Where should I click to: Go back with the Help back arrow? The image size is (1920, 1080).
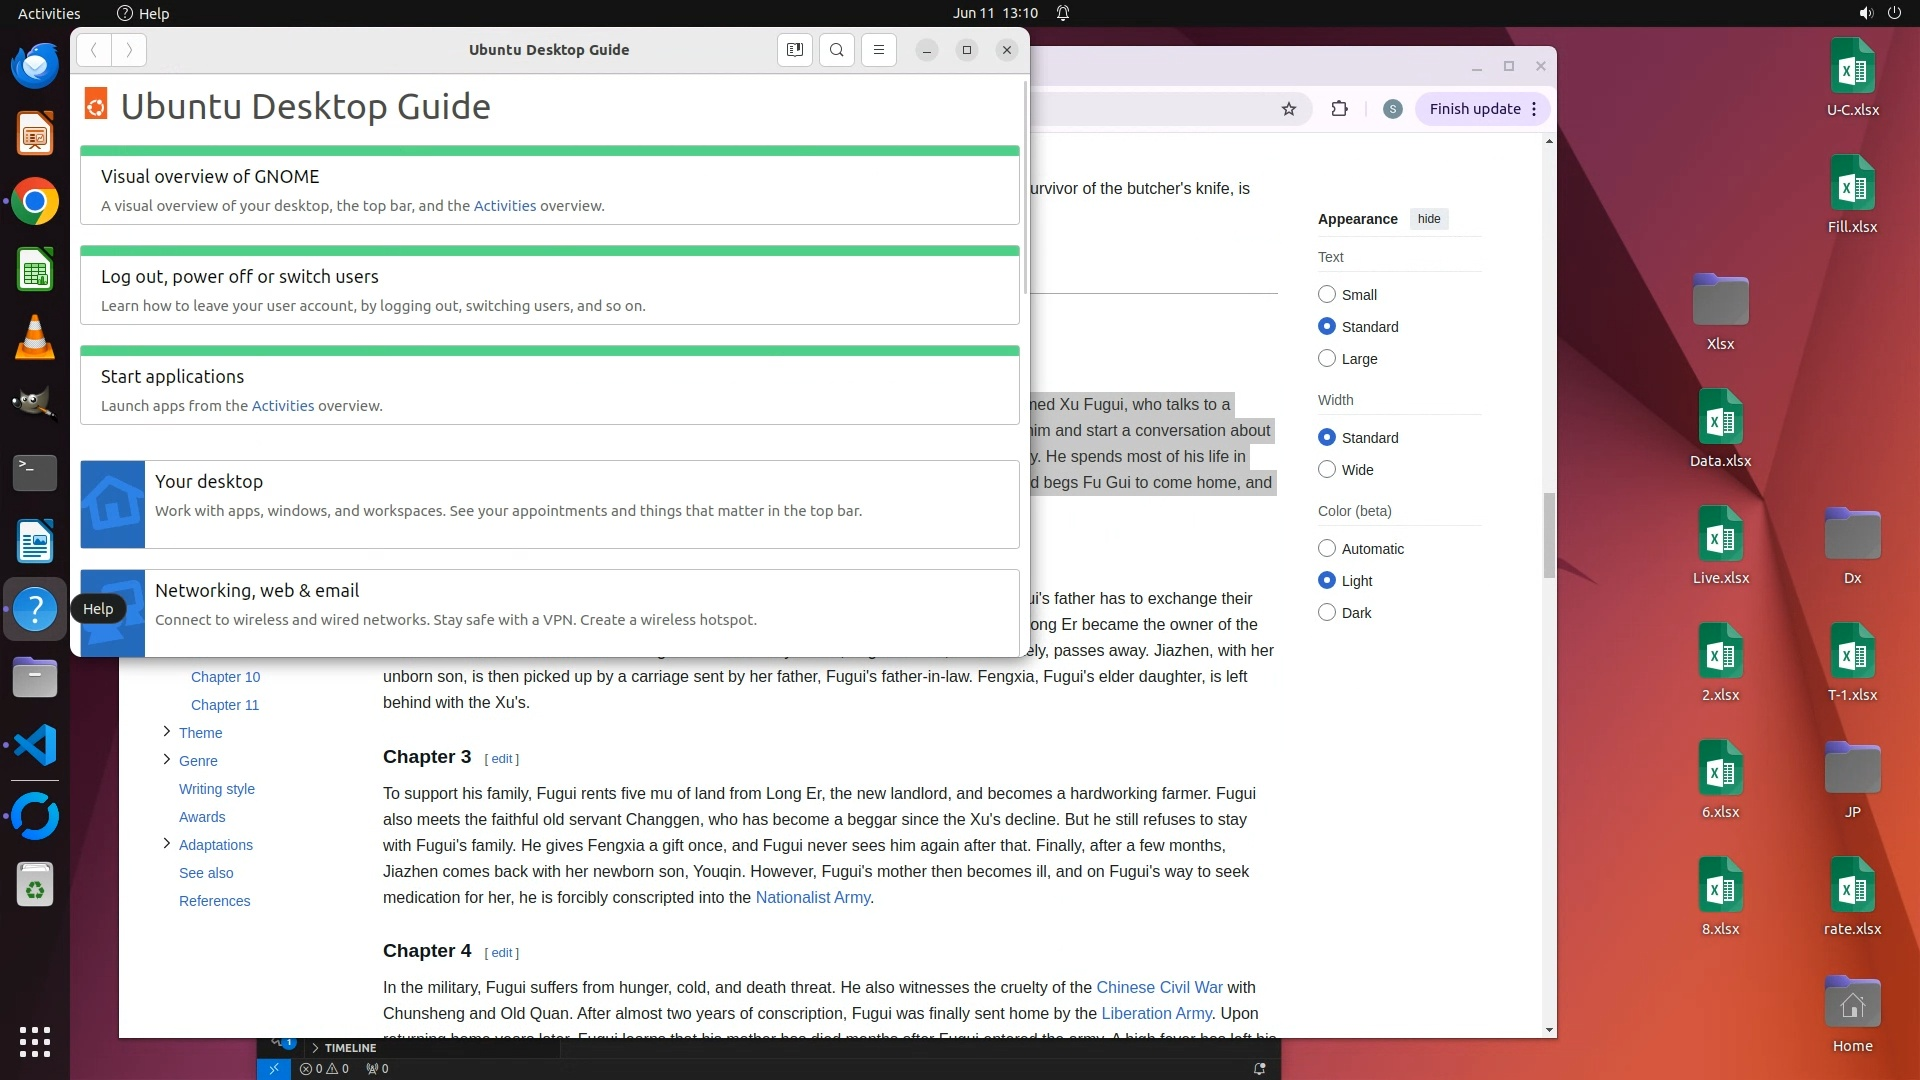[x=94, y=50]
